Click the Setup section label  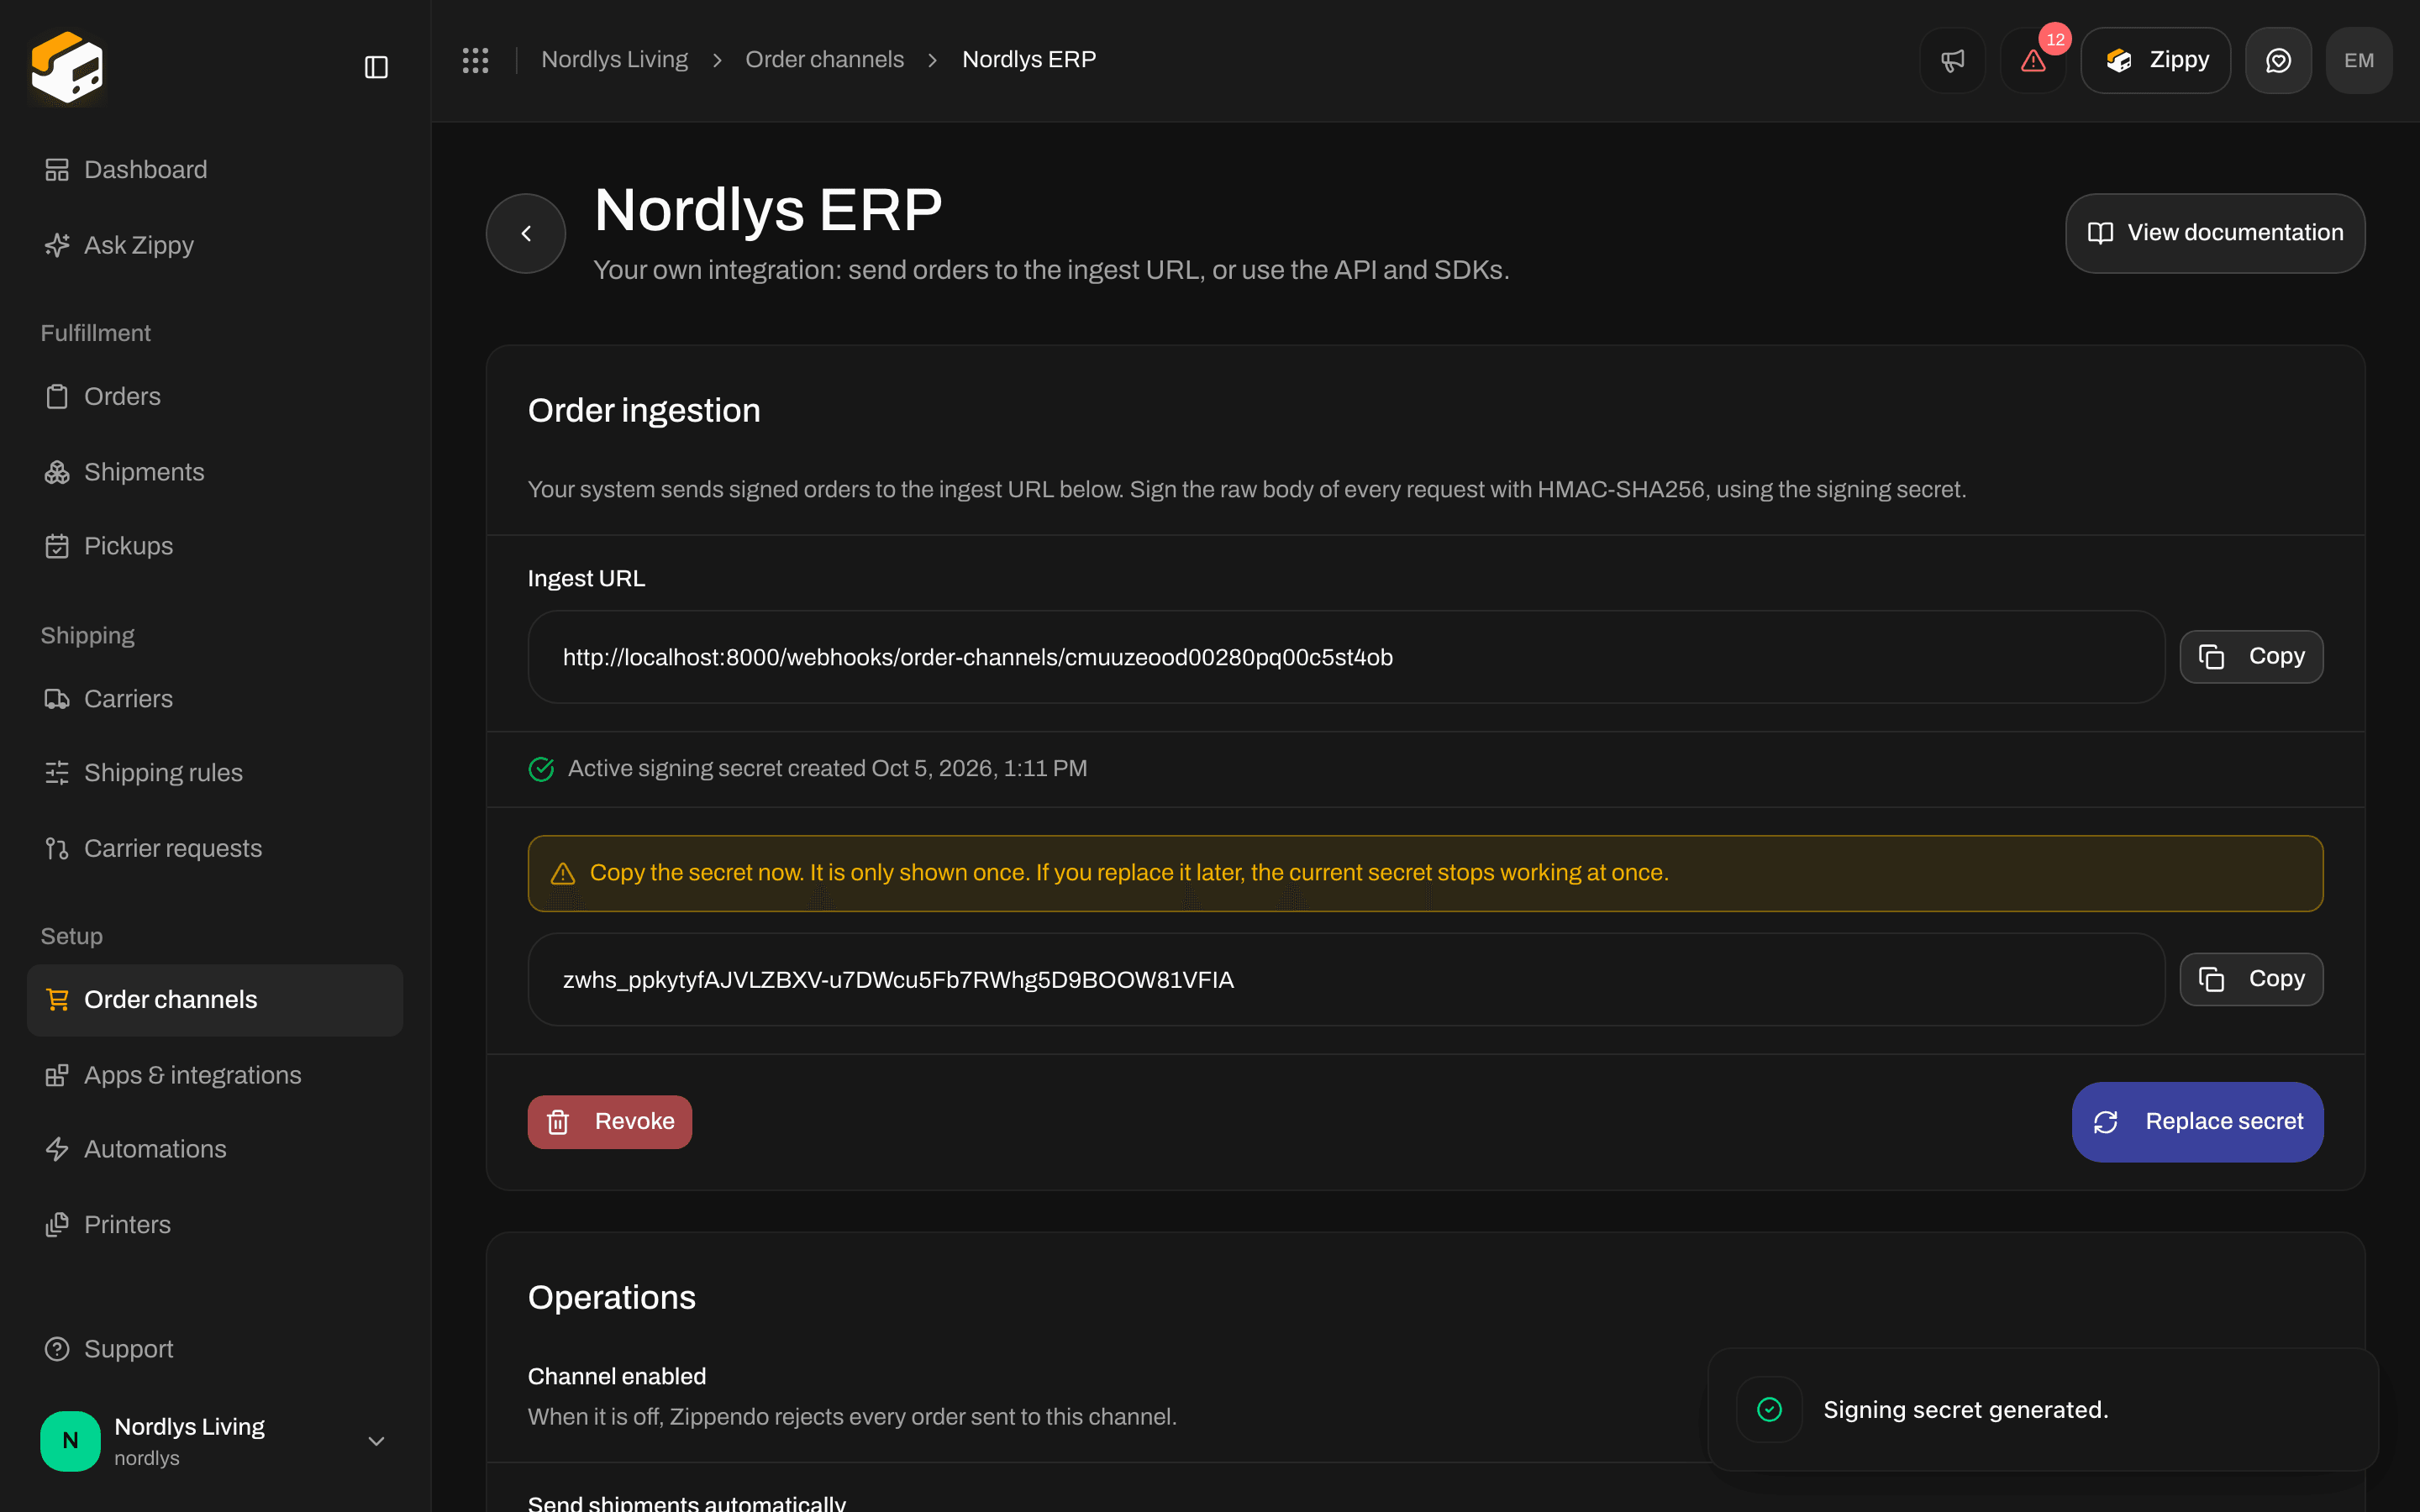[71, 936]
